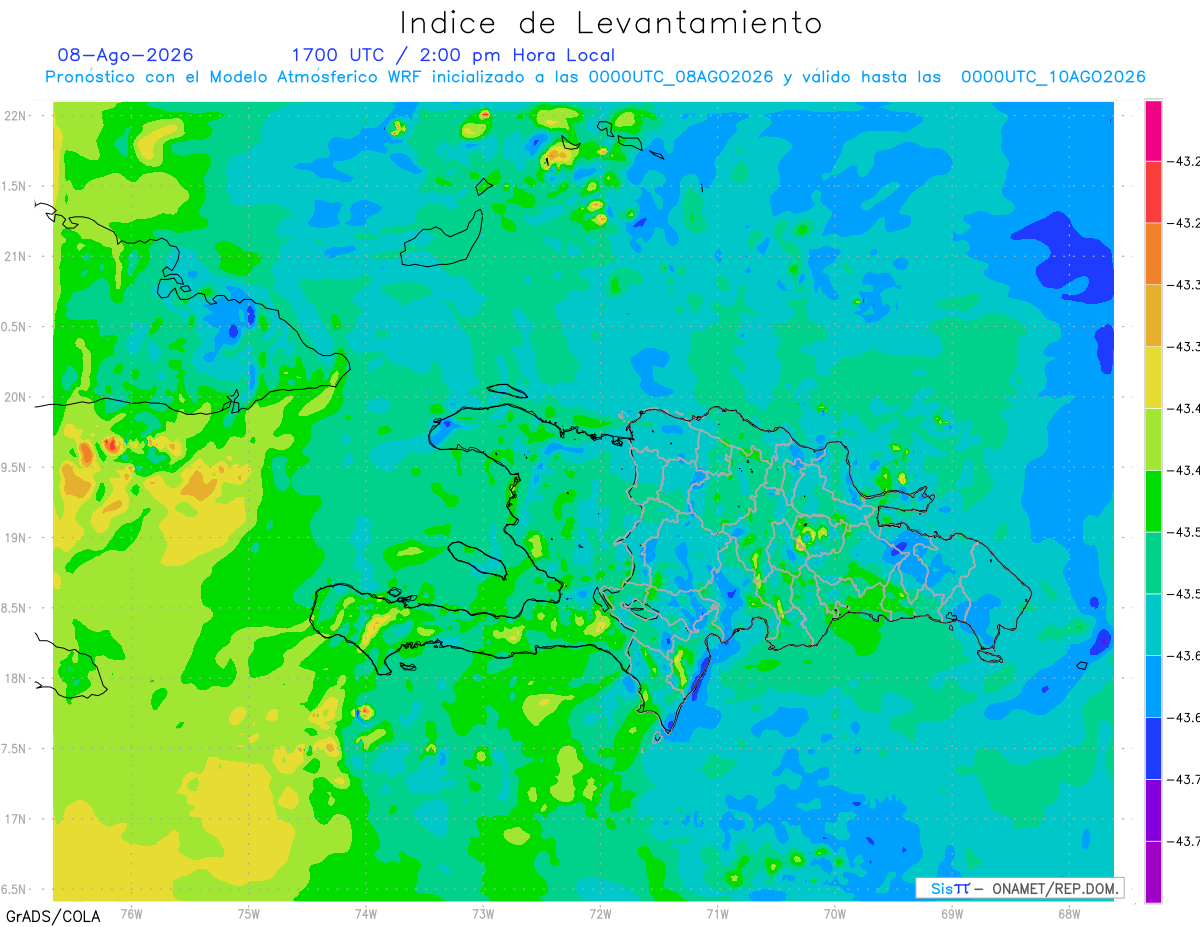Click the "76W" longitude label
The height and width of the screenshot is (927, 1200).
coord(131,913)
